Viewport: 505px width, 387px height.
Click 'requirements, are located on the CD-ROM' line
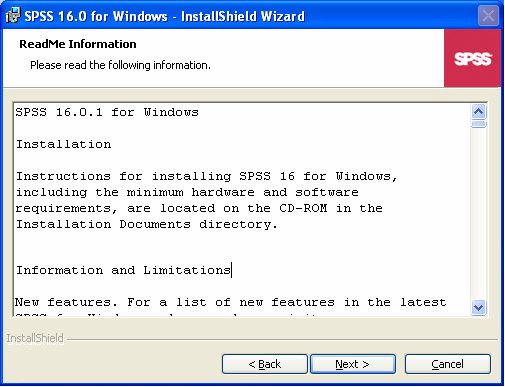point(199,208)
